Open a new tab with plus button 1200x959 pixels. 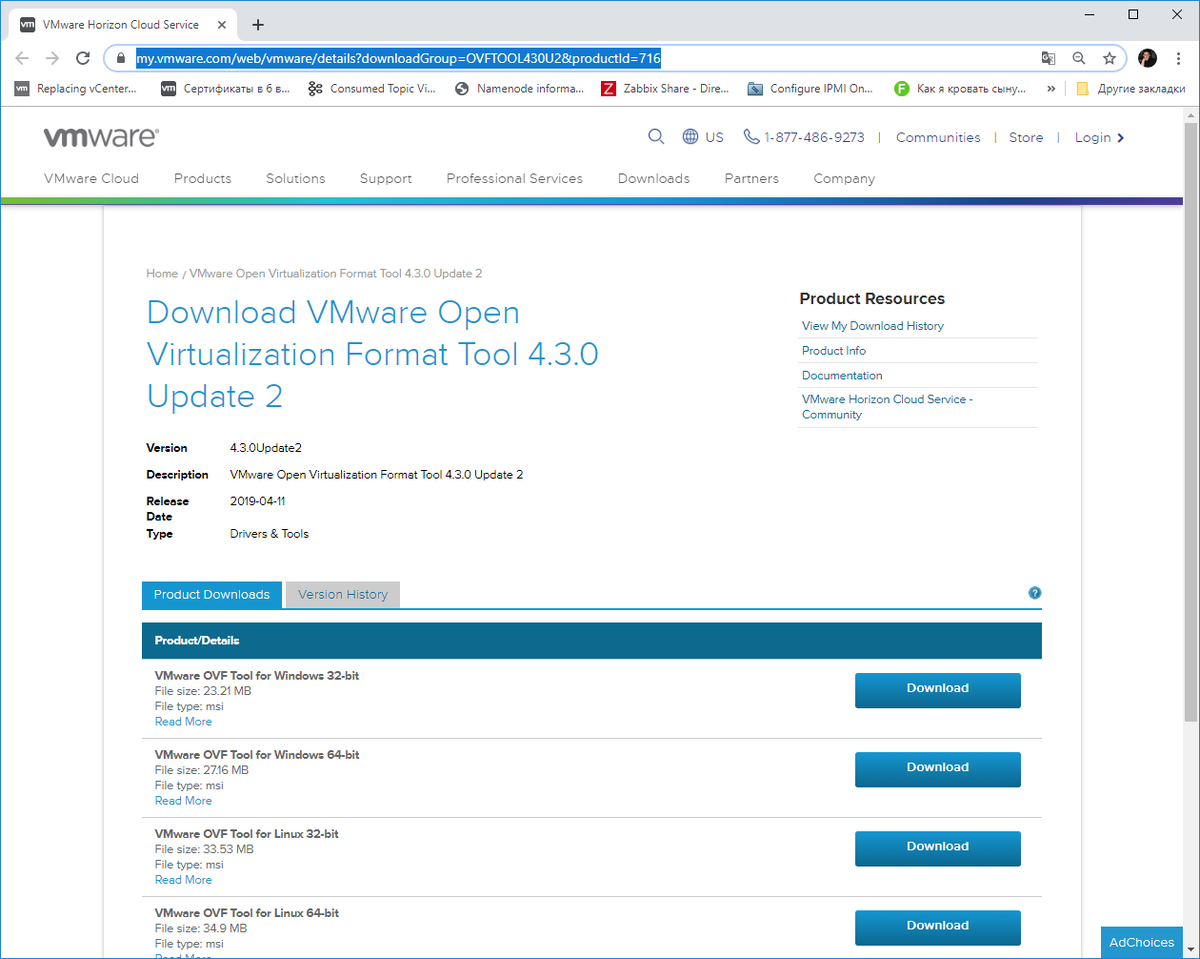click(x=258, y=24)
